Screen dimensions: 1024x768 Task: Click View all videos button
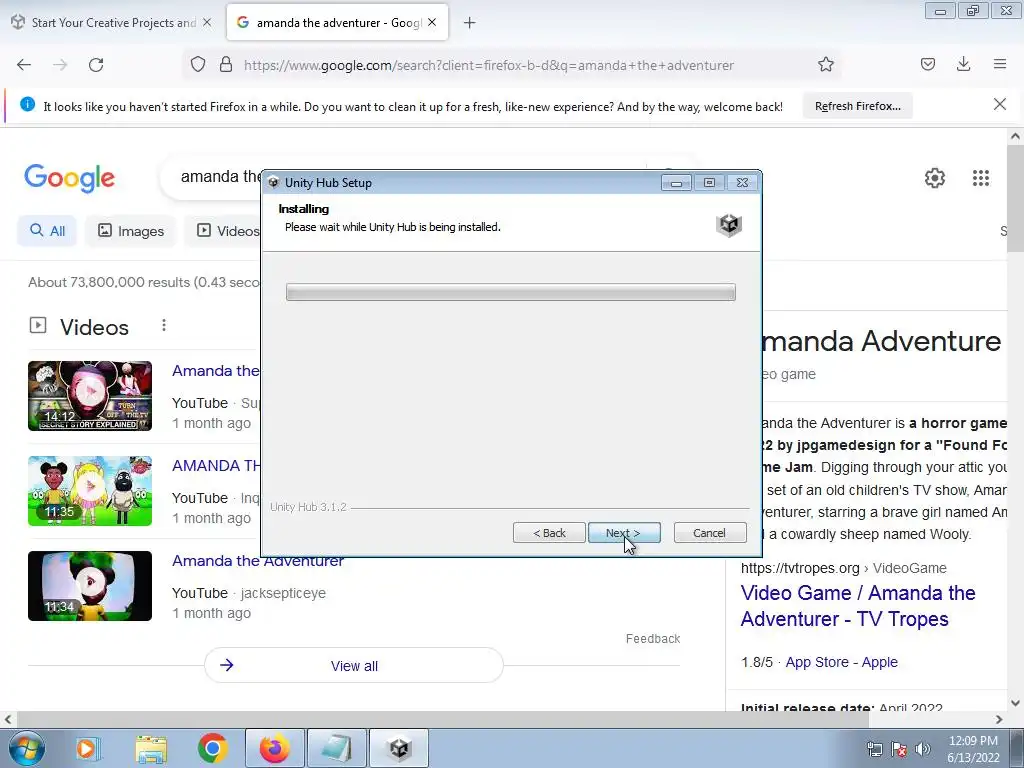point(354,665)
